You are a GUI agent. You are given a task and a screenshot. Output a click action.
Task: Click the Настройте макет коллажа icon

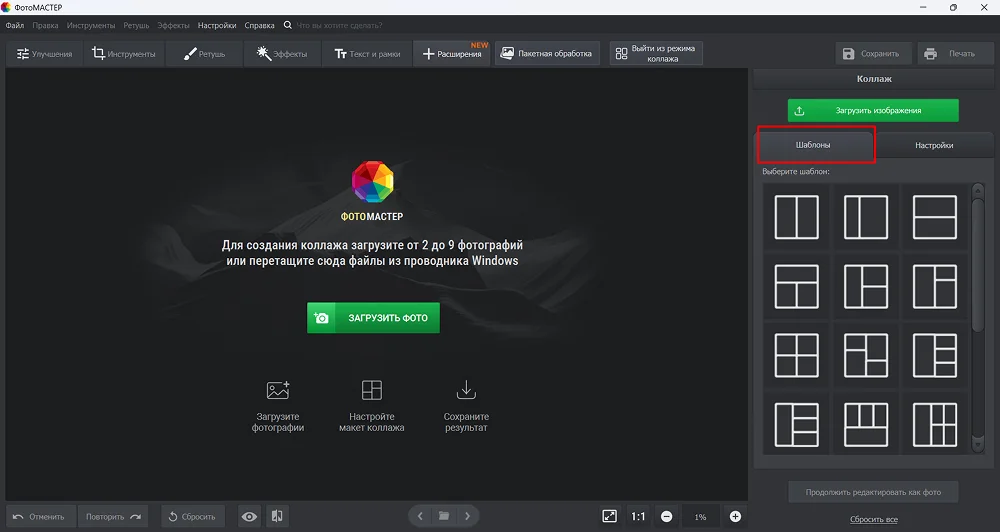[x=372, y=390]
